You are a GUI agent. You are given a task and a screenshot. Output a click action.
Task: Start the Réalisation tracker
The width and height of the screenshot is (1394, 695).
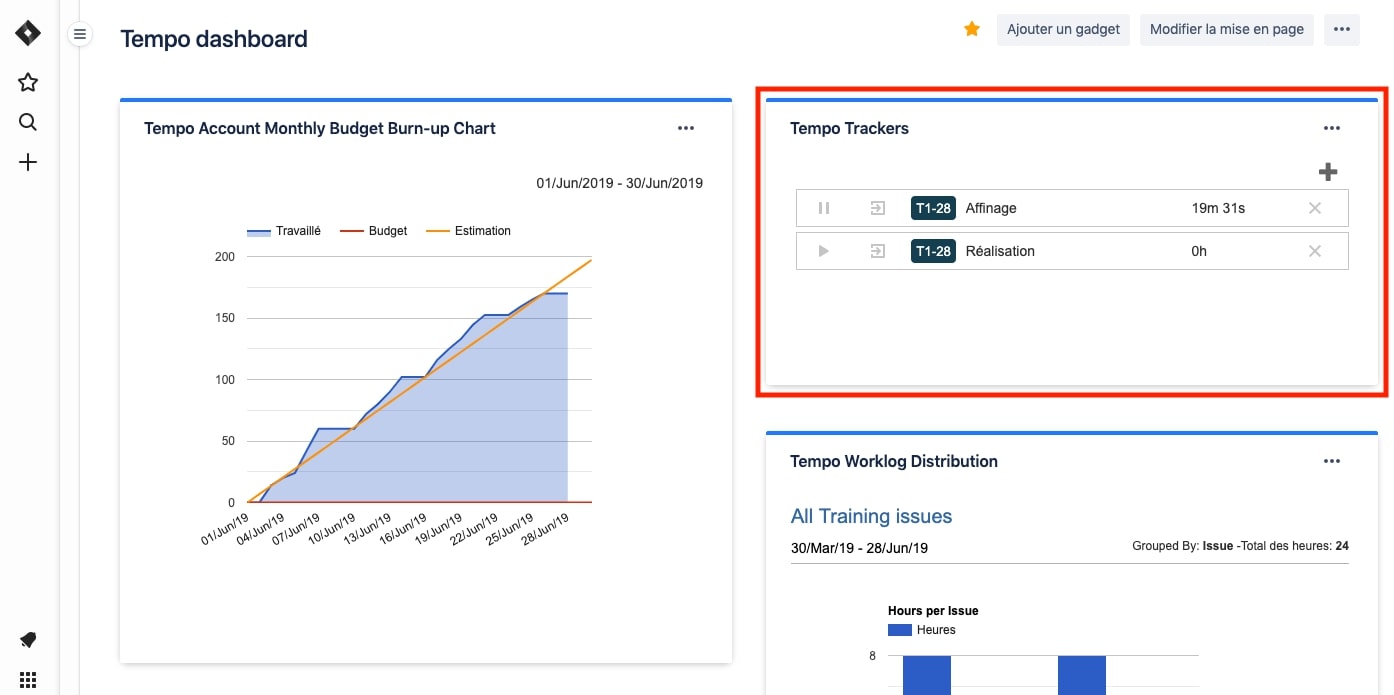(x=824, y=251)
